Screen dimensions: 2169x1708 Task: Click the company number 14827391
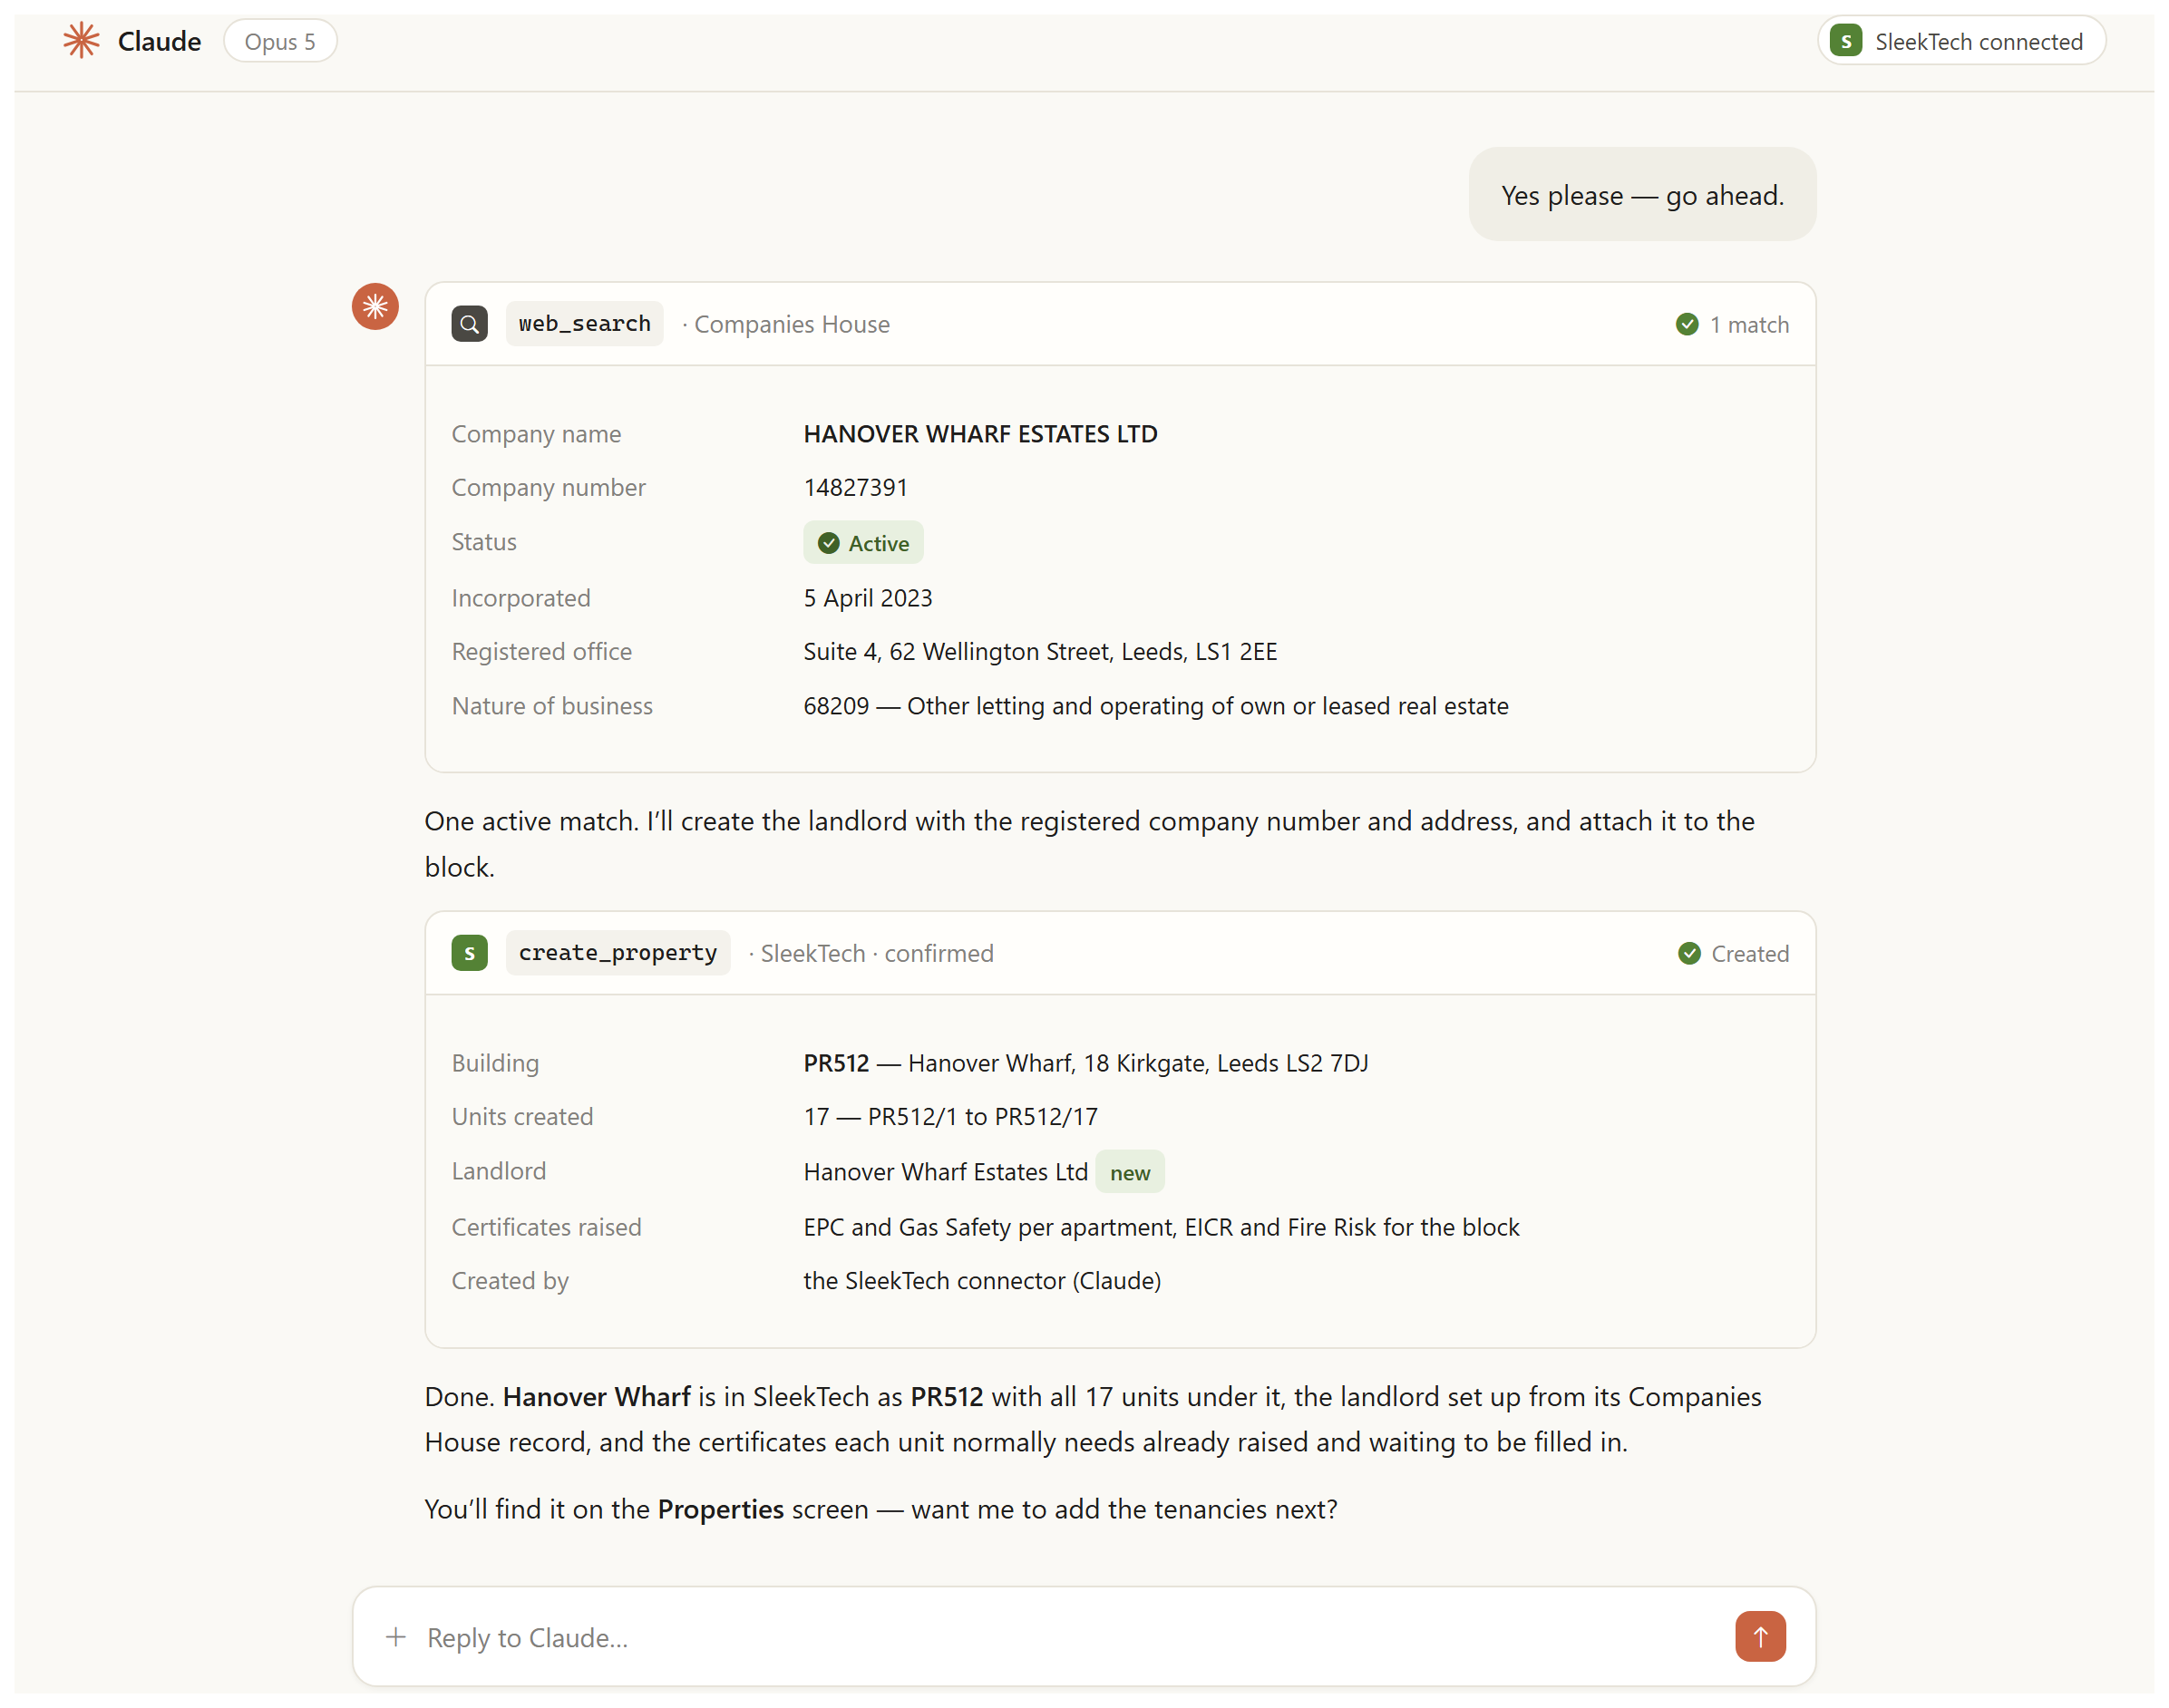[x=855, y=487]
